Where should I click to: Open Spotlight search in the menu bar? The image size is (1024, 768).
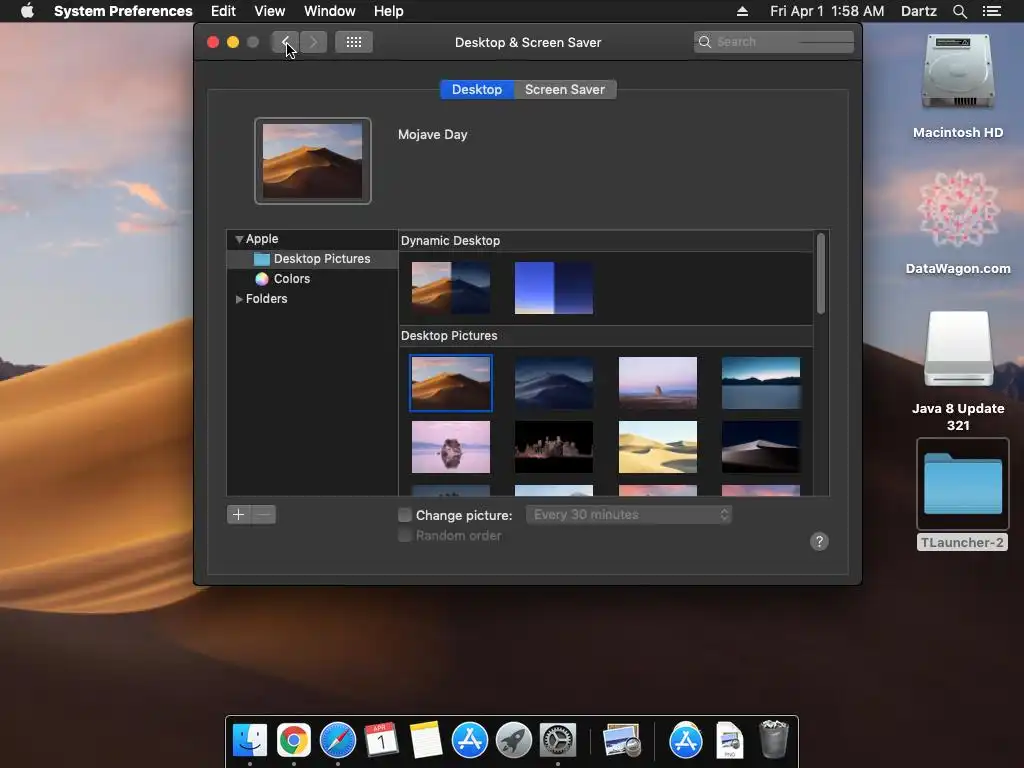[x=959, y=11]
